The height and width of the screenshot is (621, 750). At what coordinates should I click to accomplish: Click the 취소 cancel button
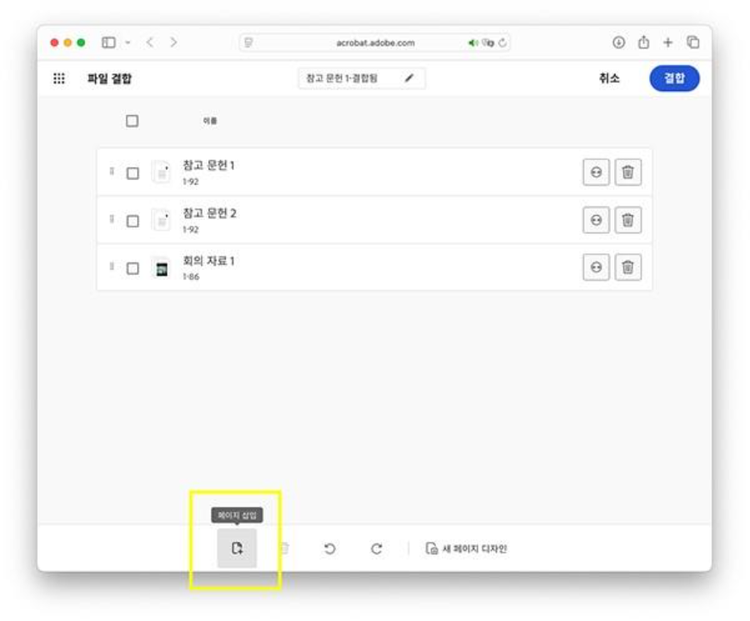pyautogui.click(x=609, y=78)
